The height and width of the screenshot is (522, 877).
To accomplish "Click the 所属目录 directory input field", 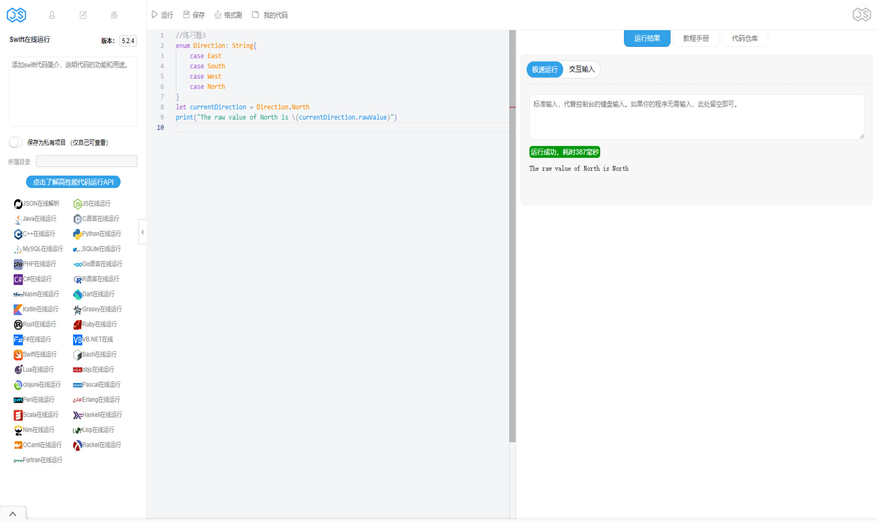I will coord(87,161).
